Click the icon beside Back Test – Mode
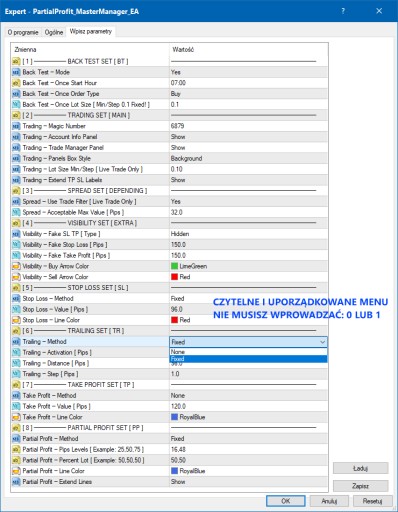Screen dimensions: 398x512 (16, 72)
